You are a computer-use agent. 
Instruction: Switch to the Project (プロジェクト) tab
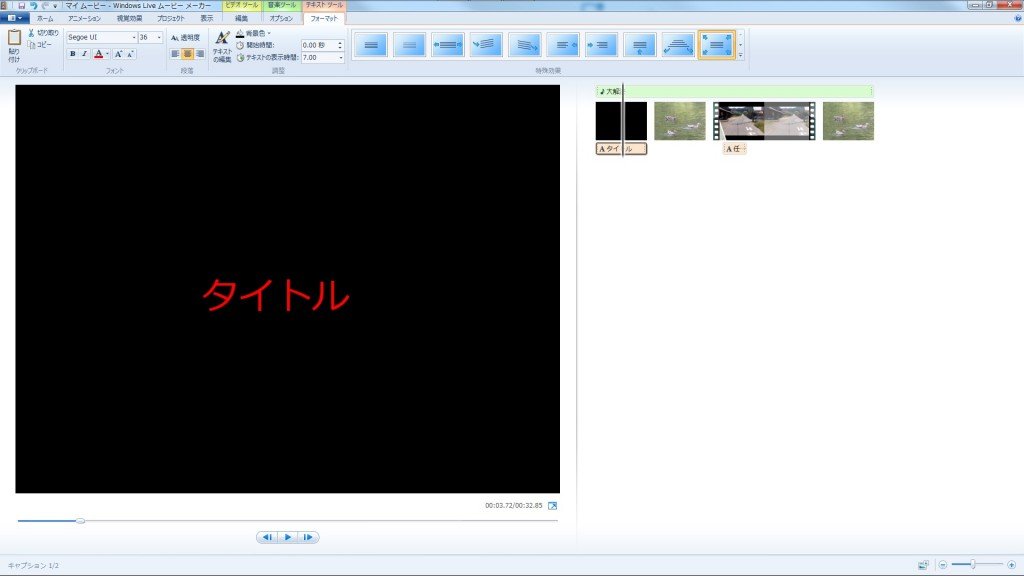[170, 18]
